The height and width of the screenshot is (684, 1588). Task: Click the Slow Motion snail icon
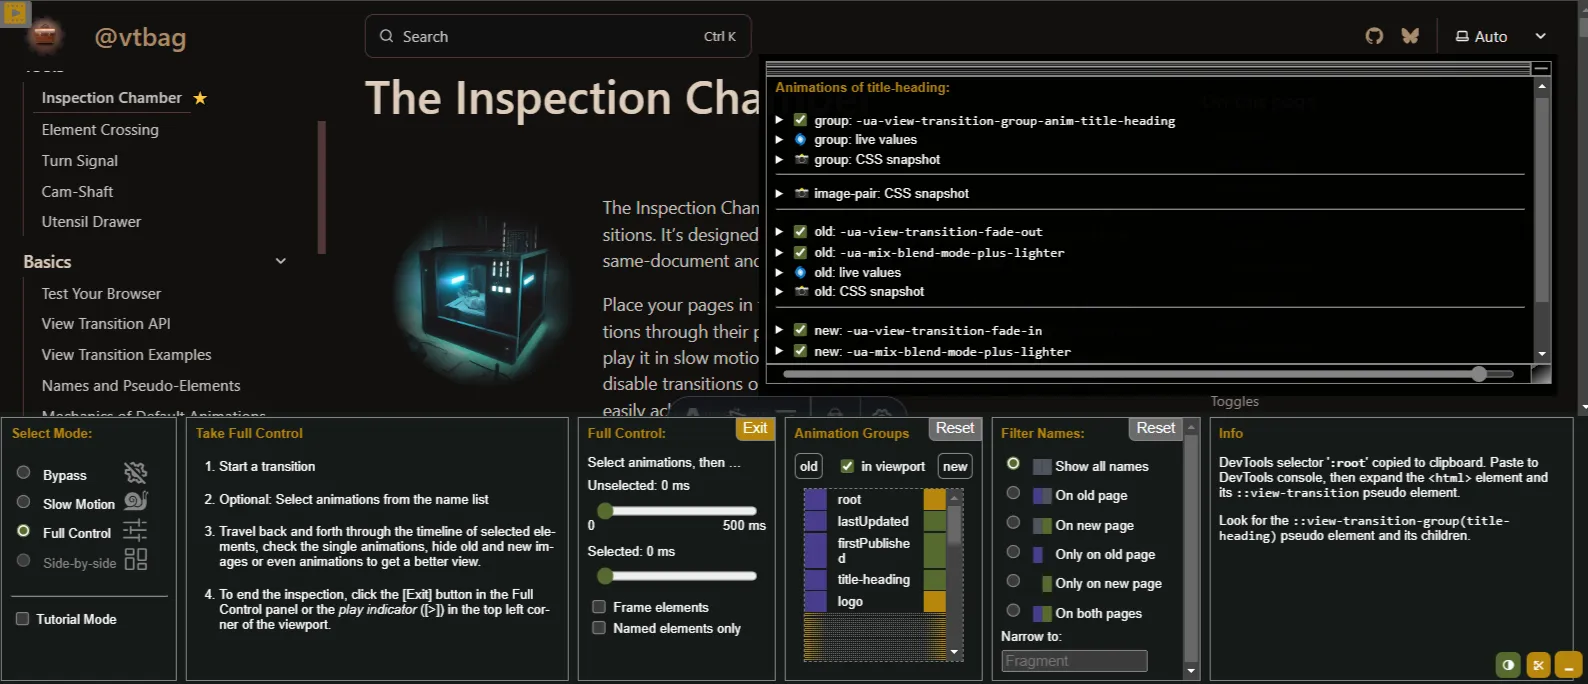point(136,501)
